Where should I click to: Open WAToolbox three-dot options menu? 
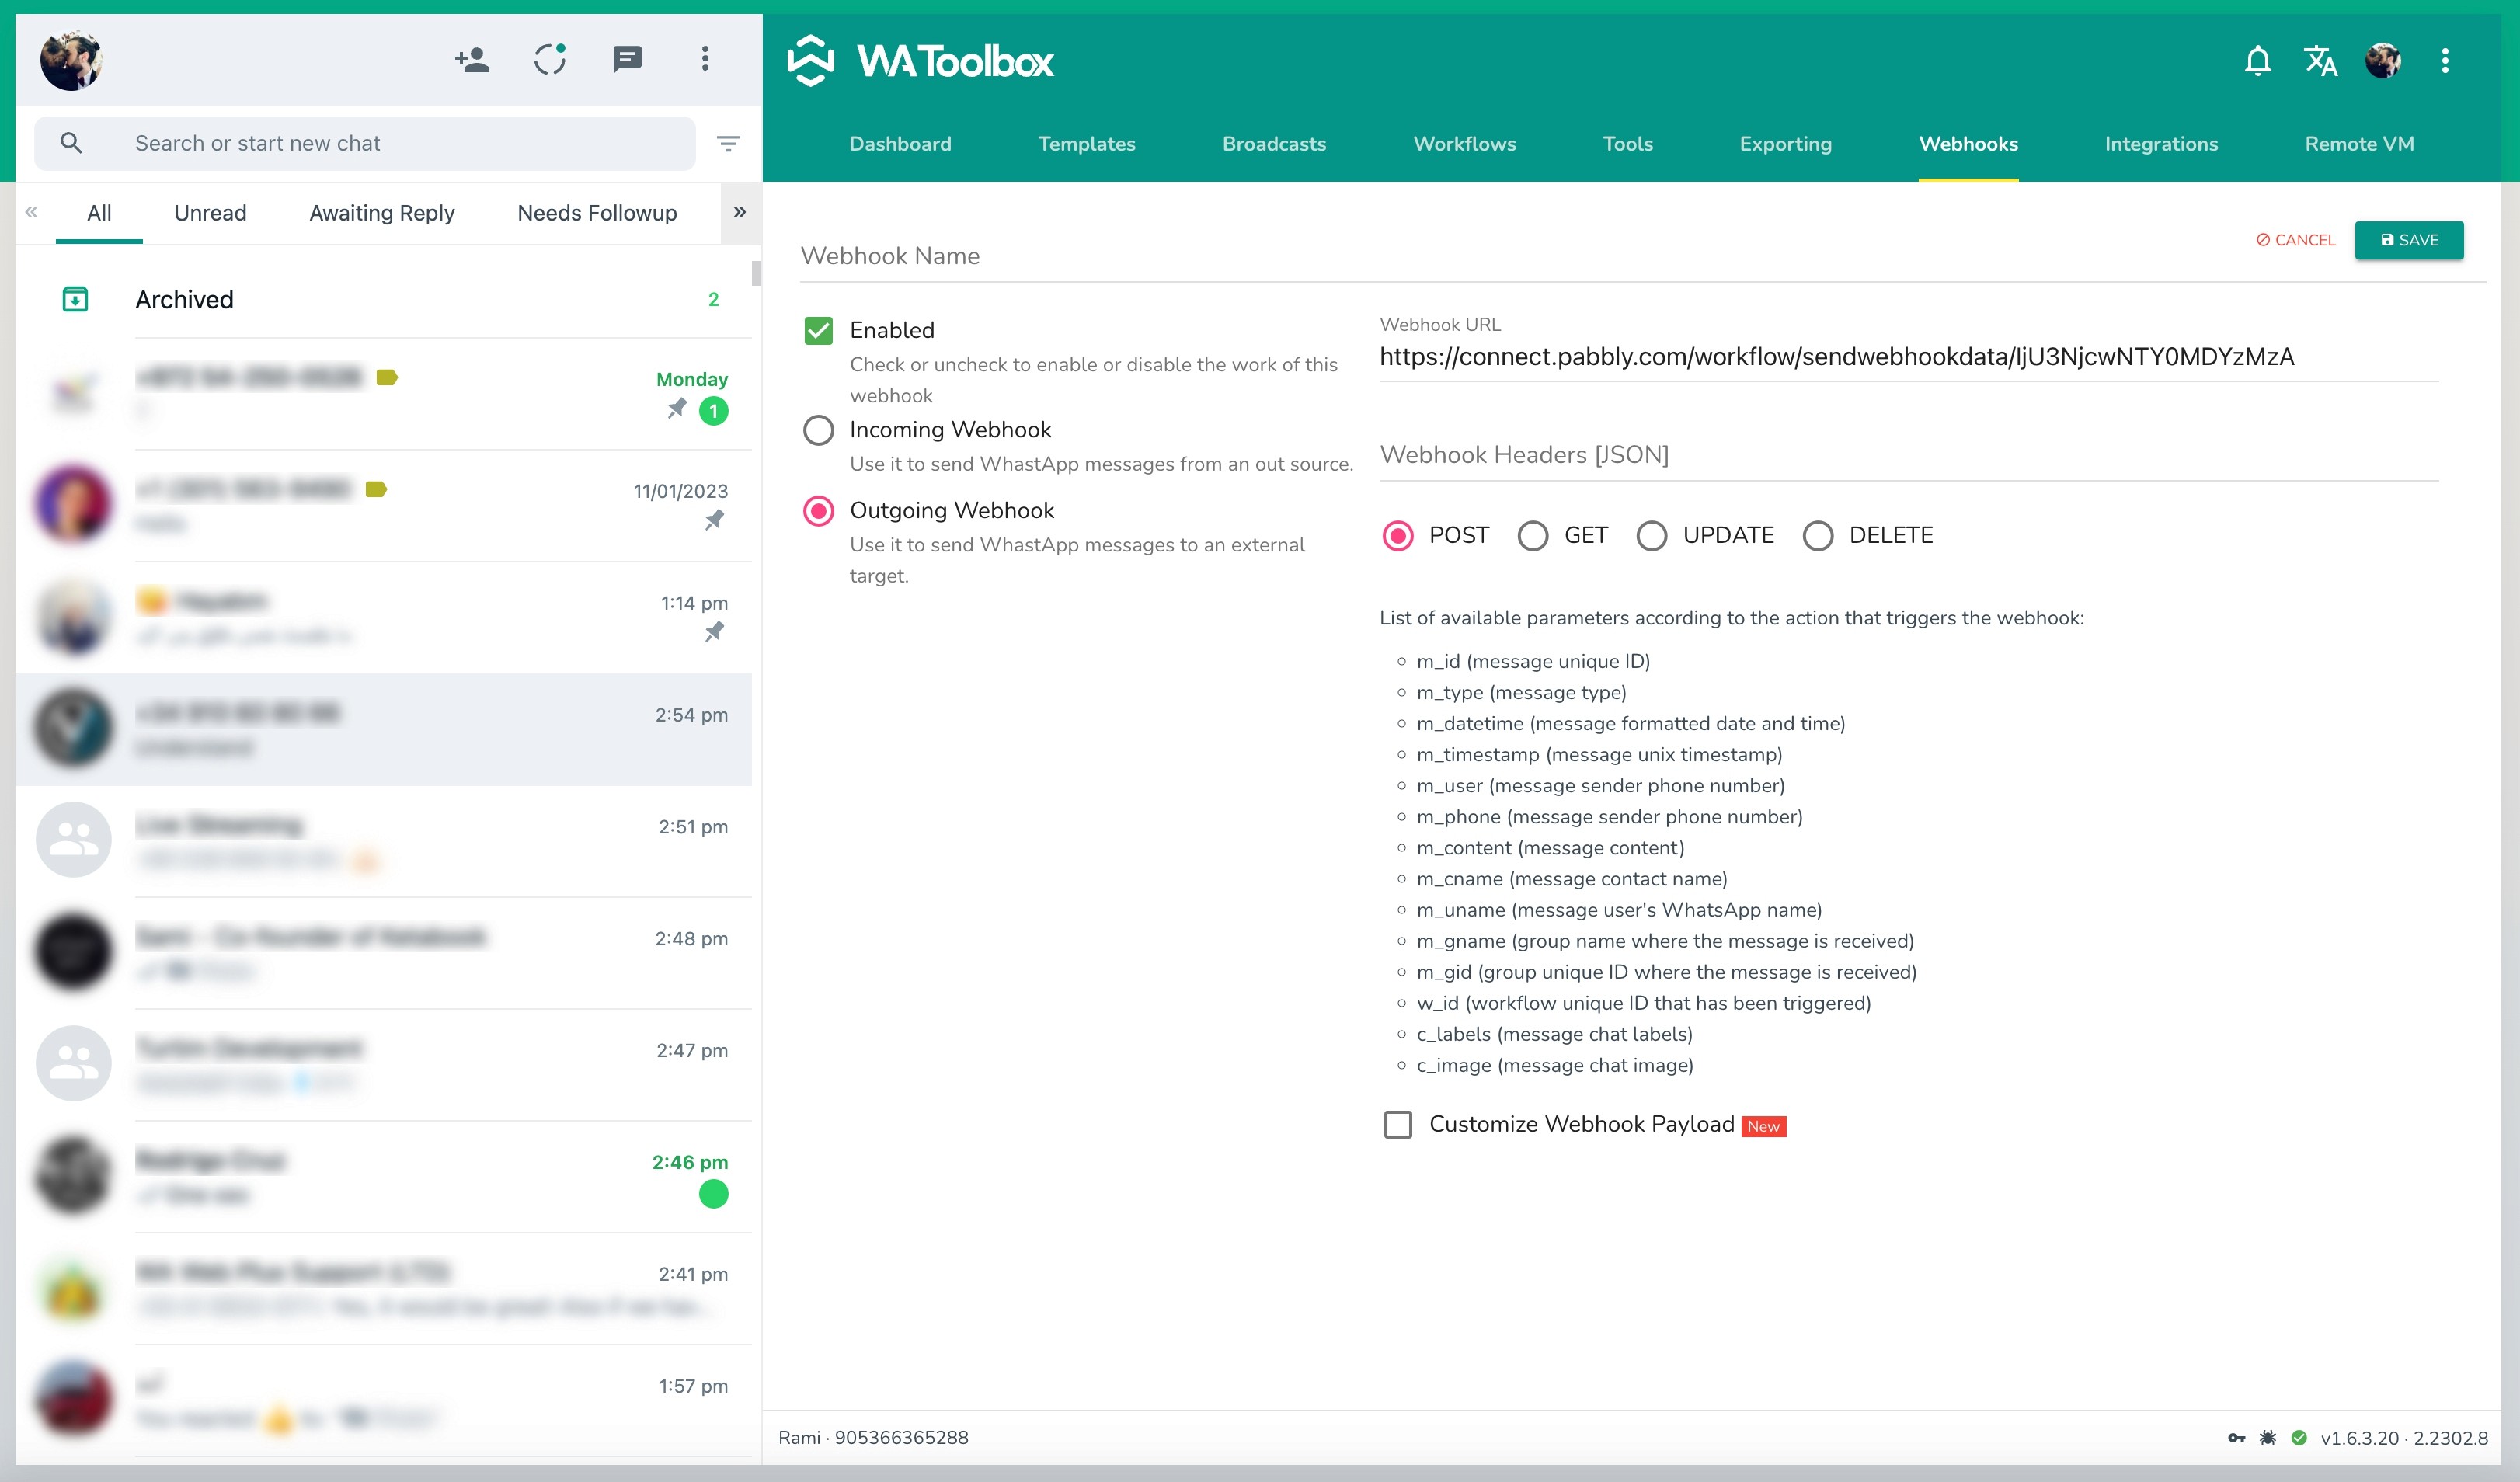[2445, 61]
